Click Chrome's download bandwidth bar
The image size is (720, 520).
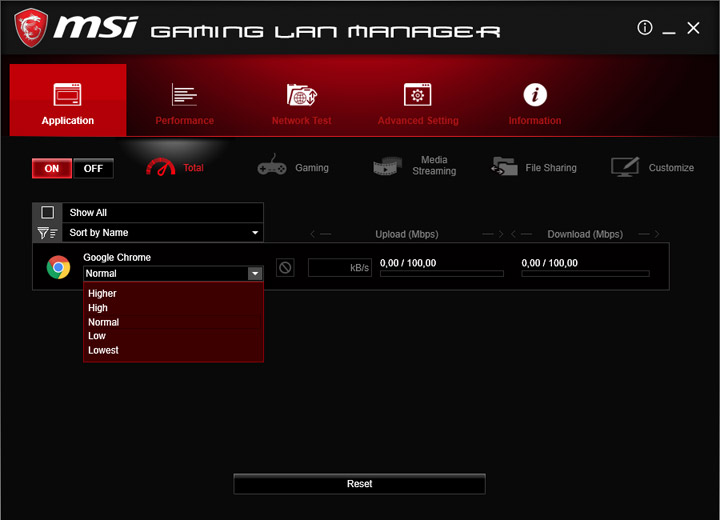point(585,274)
